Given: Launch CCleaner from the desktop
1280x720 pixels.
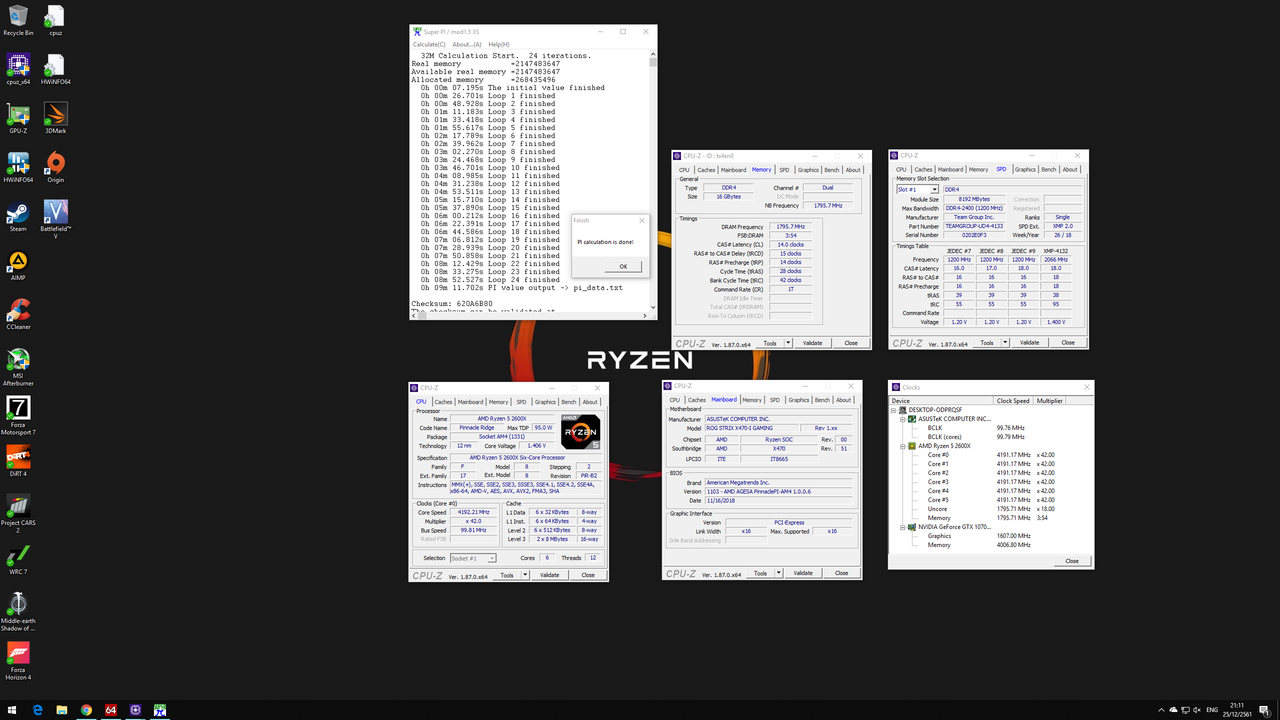Looking at the screenshot, I should (18, 314).
